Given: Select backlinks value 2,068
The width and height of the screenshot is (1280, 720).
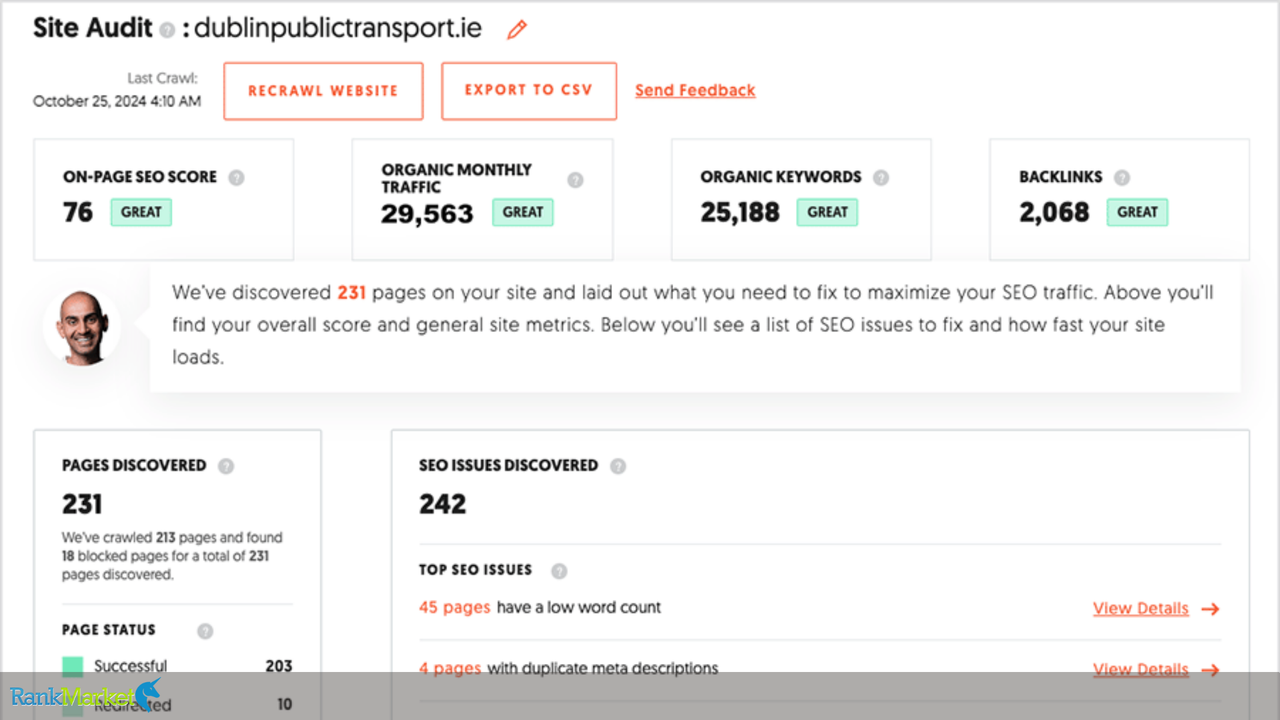Looking at the screenshot, I should (x=1054, y=212).
